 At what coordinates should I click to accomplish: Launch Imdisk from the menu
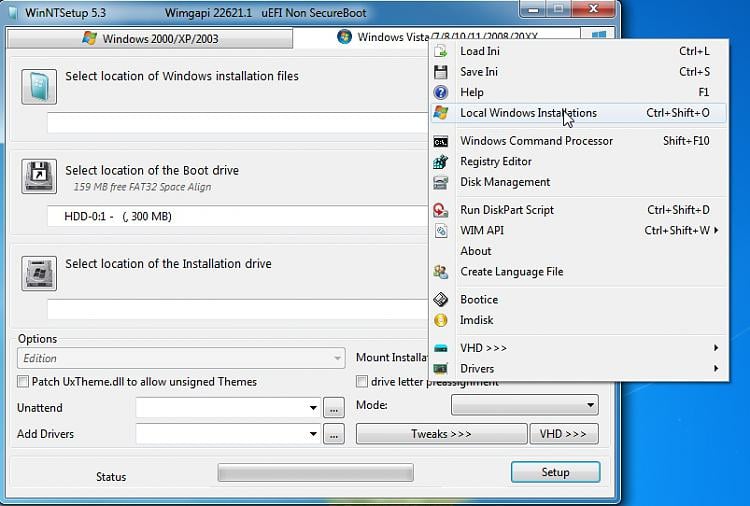[579, 320]
